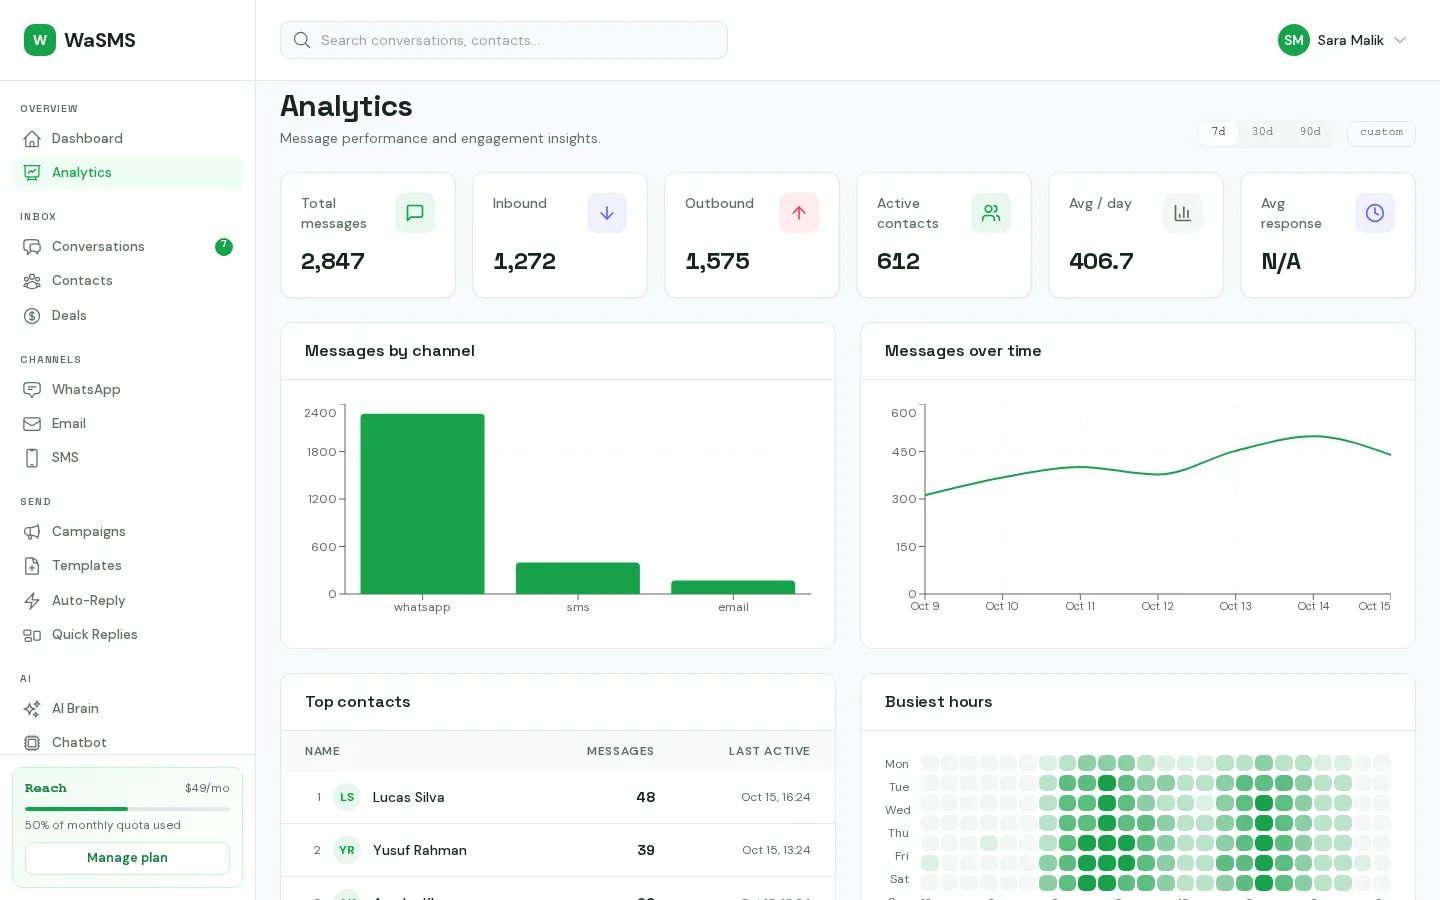The width and height of the screenshot is (1440, 900).
Task: Click the Avg response clock icon
Action: click(x=1375, y=213)
